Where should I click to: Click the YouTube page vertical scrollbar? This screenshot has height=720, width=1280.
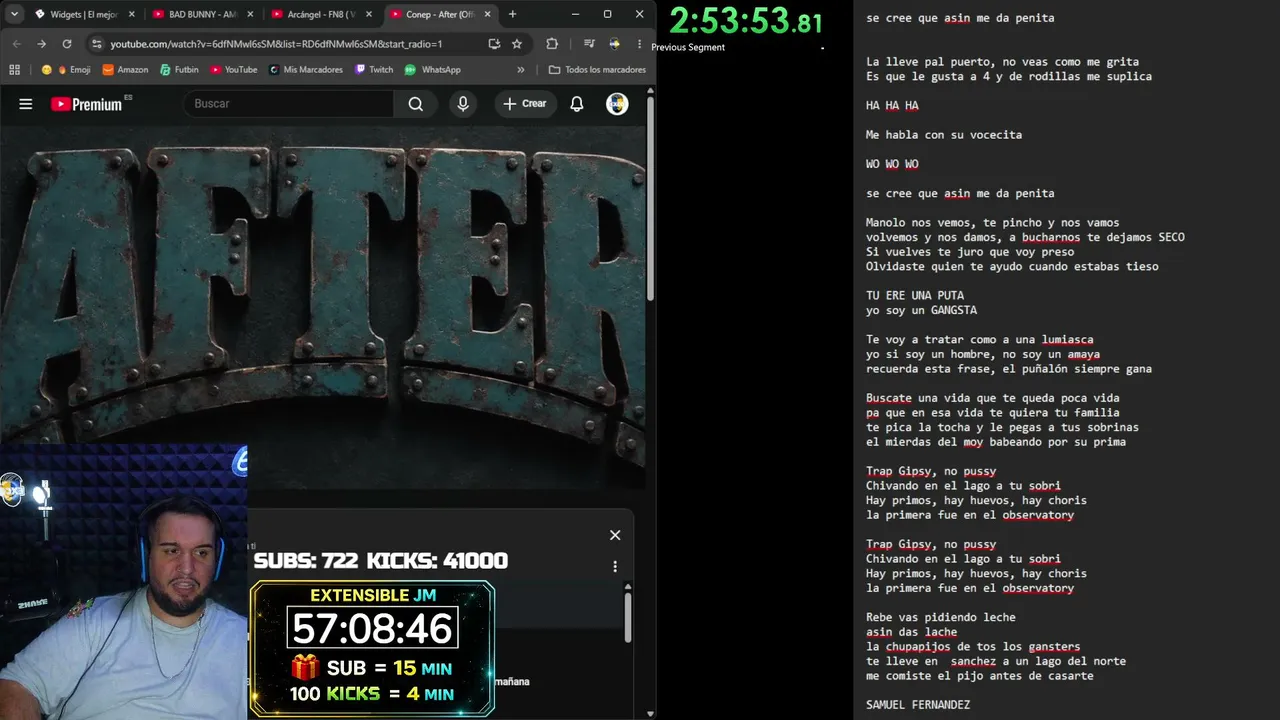pos(651,200)
